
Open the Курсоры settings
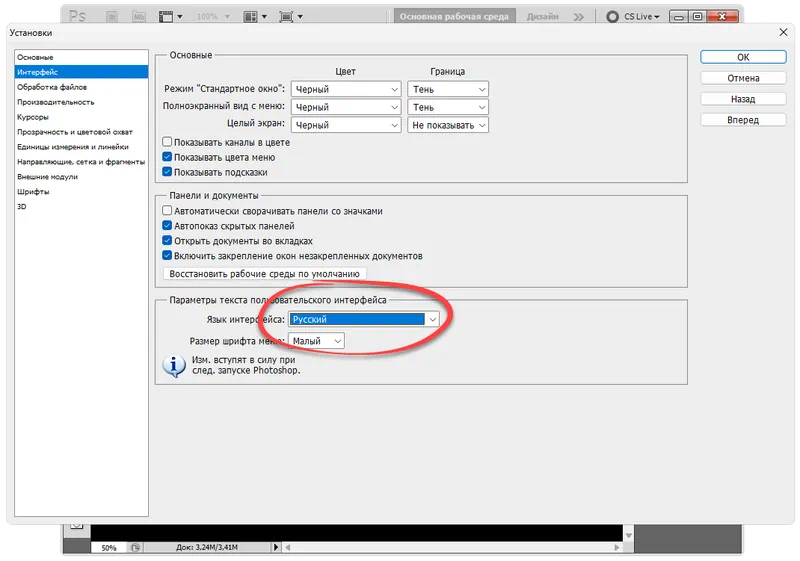tap(82, 117)
